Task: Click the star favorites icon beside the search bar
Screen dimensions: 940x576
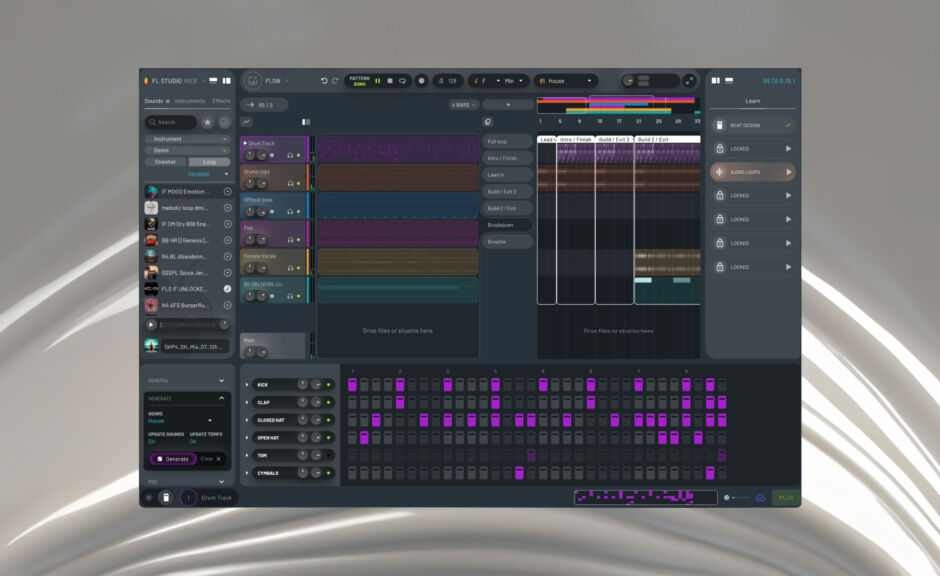Action: pos(206,121)
